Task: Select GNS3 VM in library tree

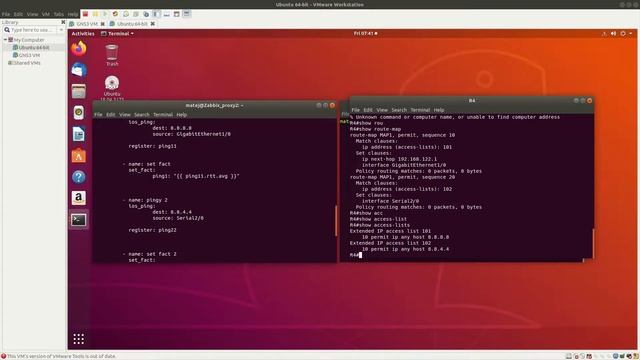Action: click(x=27, y=55)
